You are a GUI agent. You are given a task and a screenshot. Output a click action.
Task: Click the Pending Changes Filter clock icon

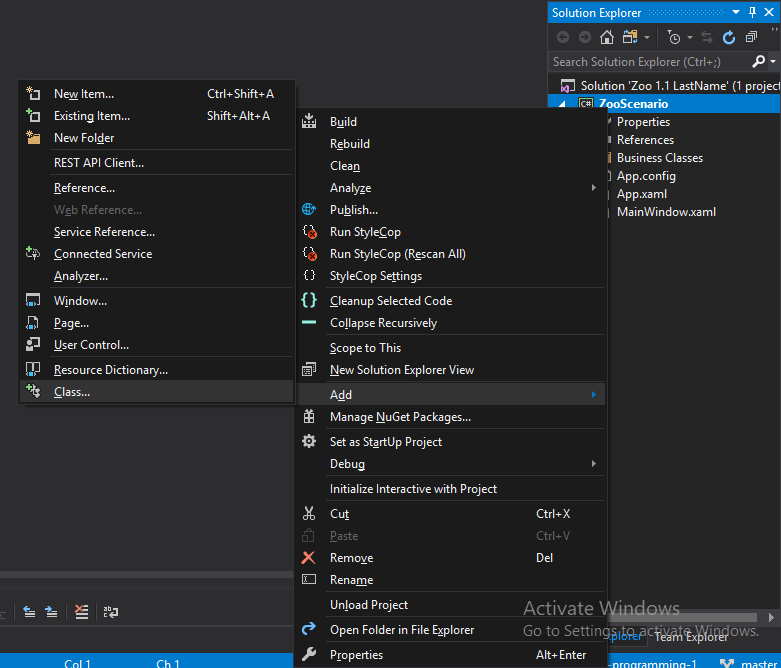[x=675, y=37]
